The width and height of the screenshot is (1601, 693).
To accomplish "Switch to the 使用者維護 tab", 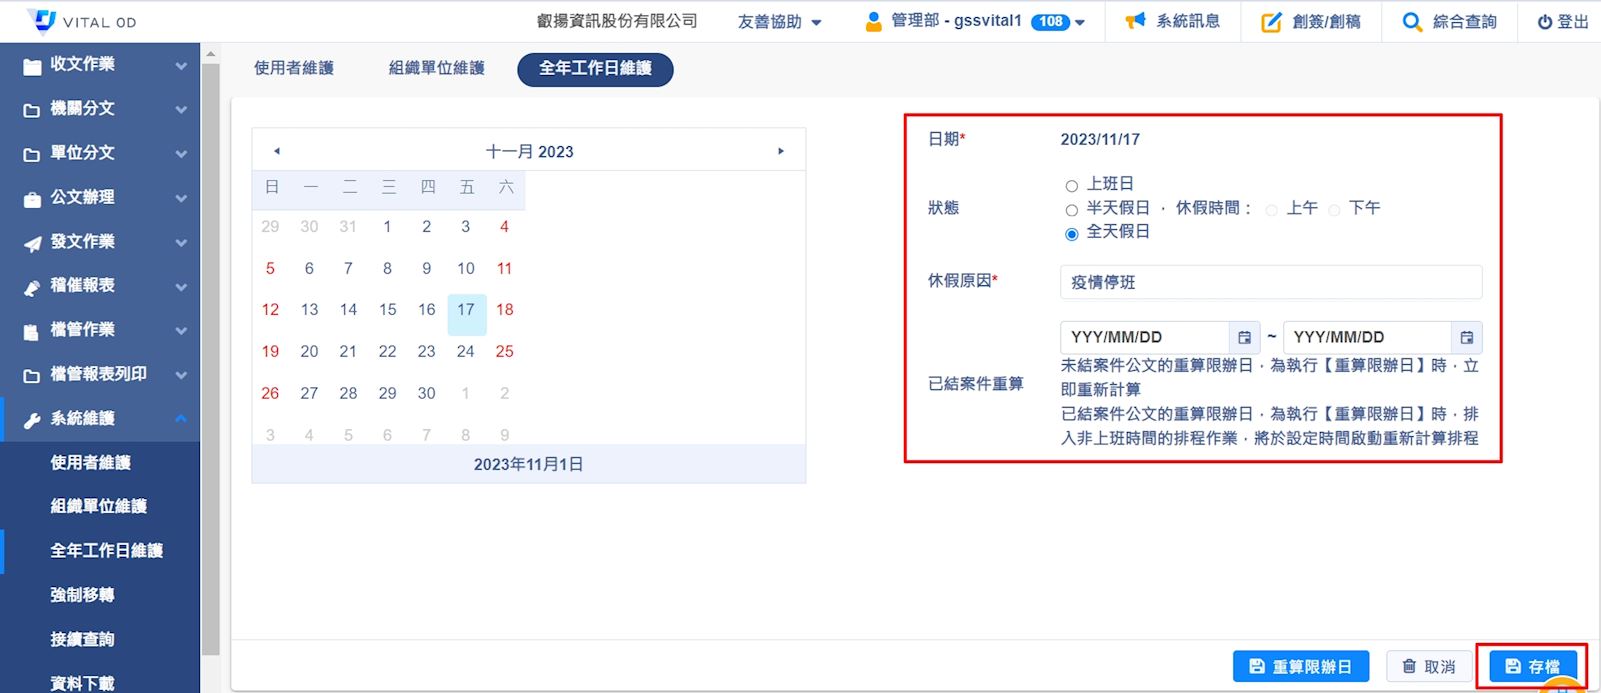I will click(294, 68).
